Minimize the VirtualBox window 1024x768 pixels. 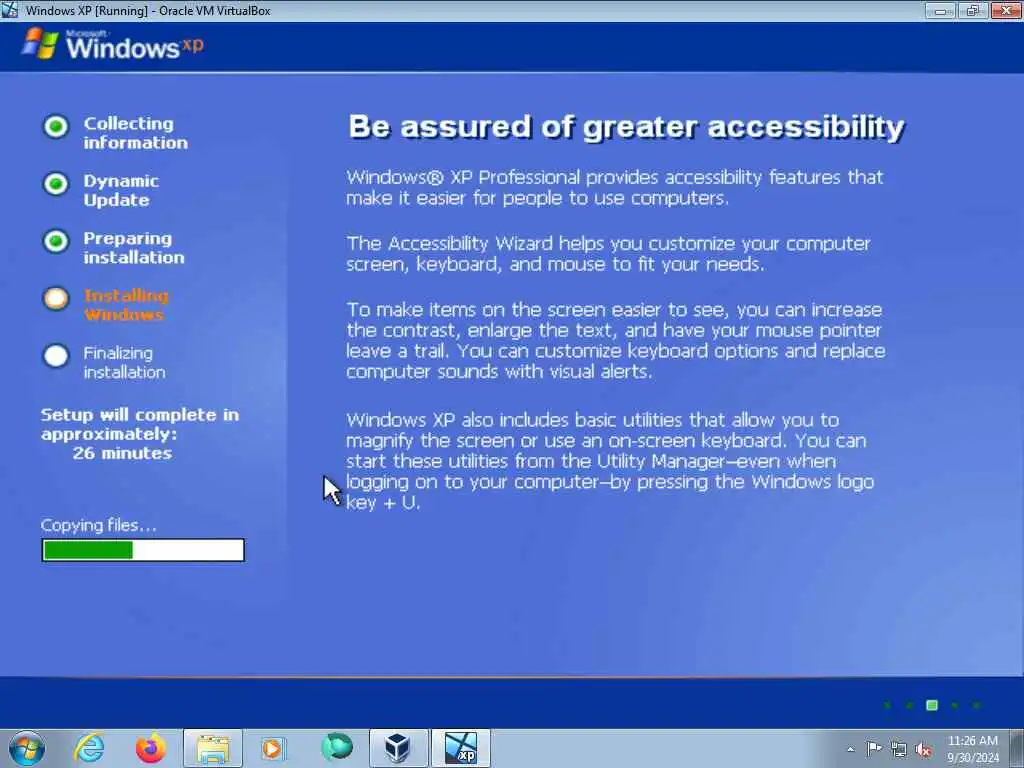tap(941, 10)
